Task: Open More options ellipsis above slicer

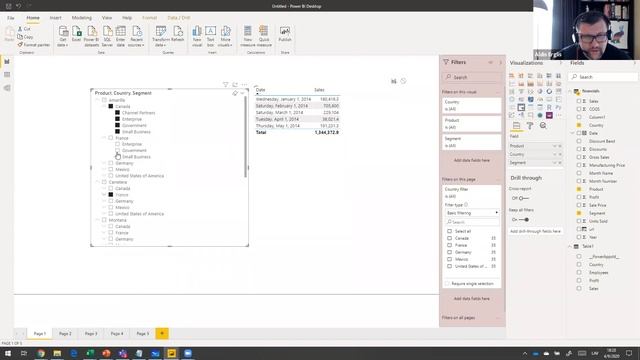Action: pos(244,84)
